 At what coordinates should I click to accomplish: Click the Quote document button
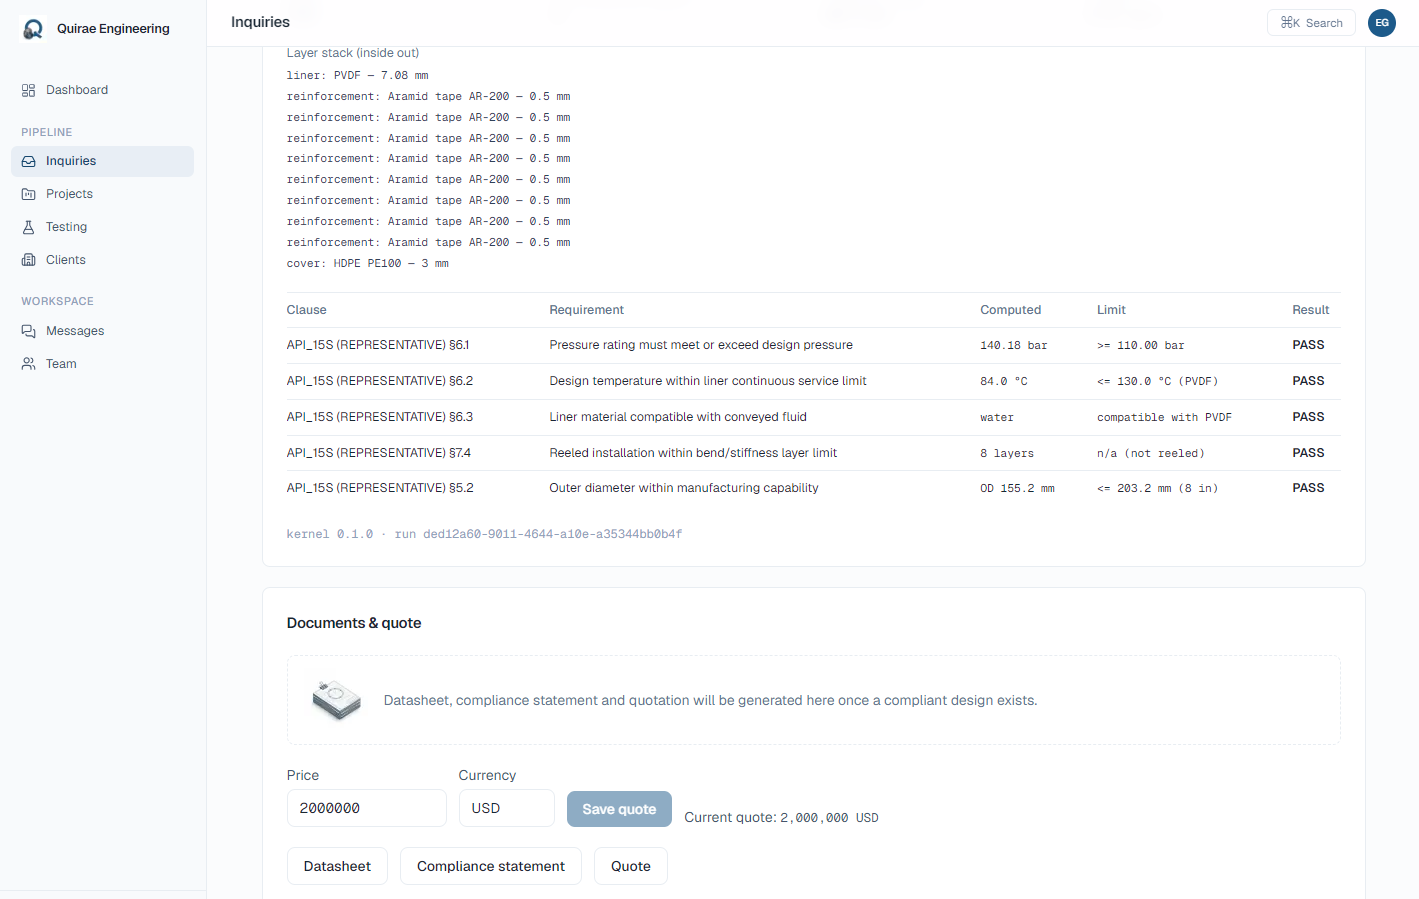tap(631, 866)
